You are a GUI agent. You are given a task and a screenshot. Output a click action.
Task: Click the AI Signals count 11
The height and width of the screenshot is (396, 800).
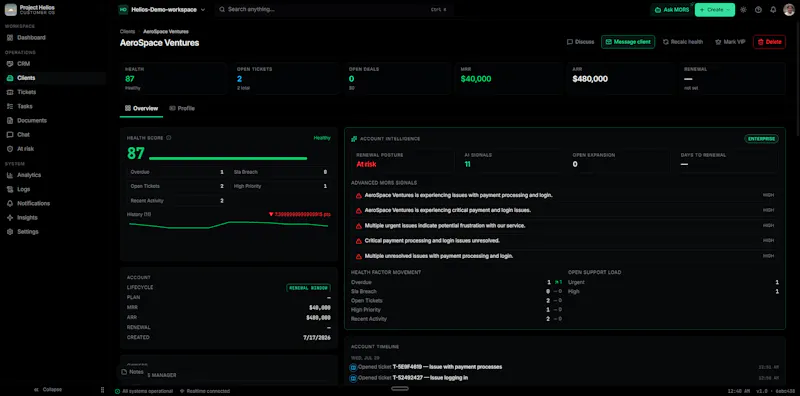point(467,164)
